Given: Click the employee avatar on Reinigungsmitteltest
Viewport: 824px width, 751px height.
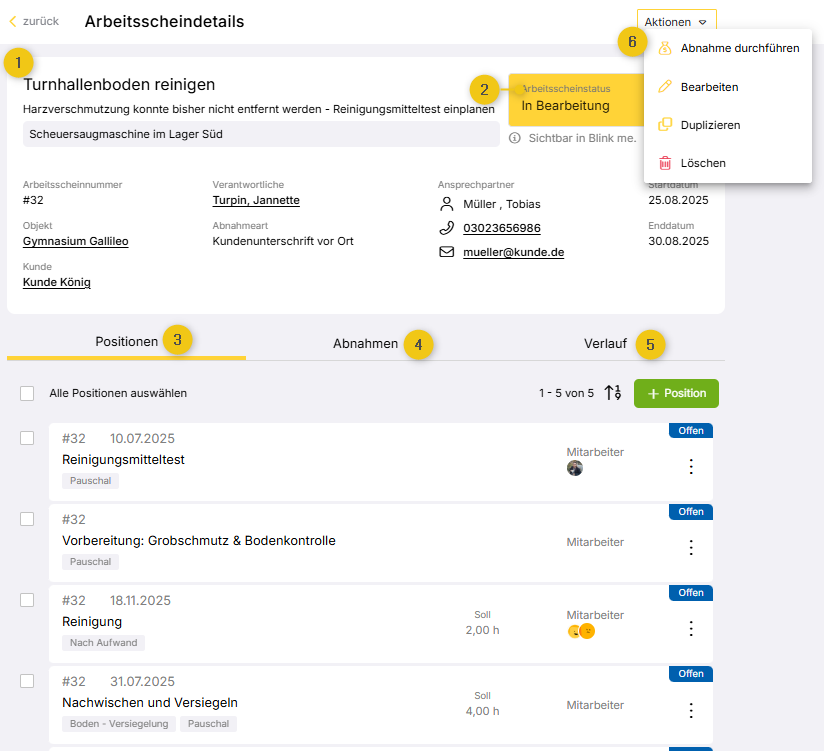Looking at the screenshot, I should tap(574, 468).
